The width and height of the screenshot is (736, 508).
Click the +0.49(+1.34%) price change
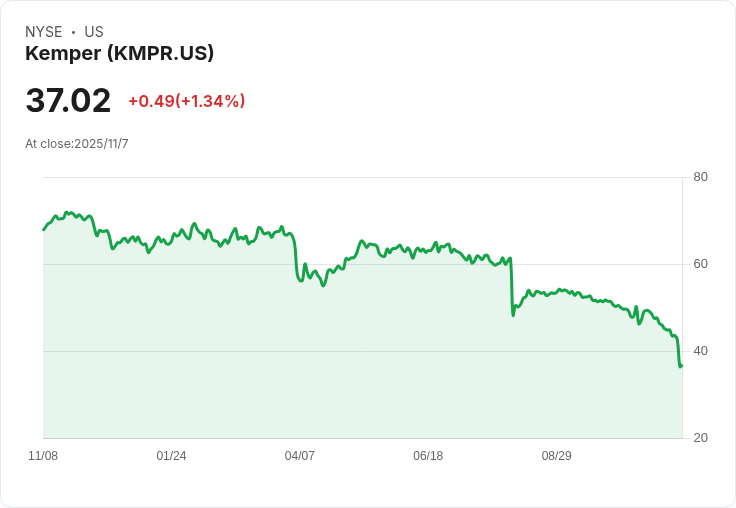point(187,101)
